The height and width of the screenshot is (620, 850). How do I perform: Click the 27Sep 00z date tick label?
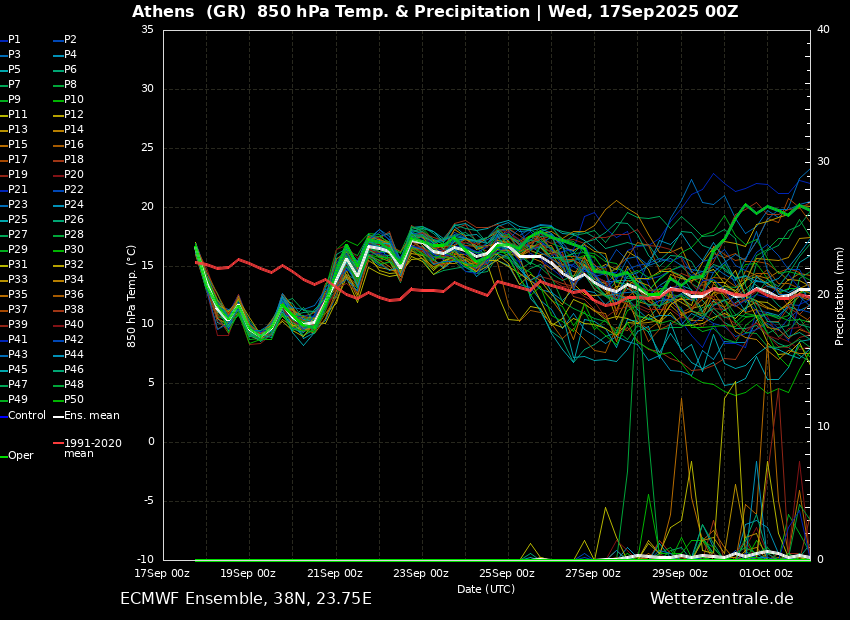[x=594, y=573]
